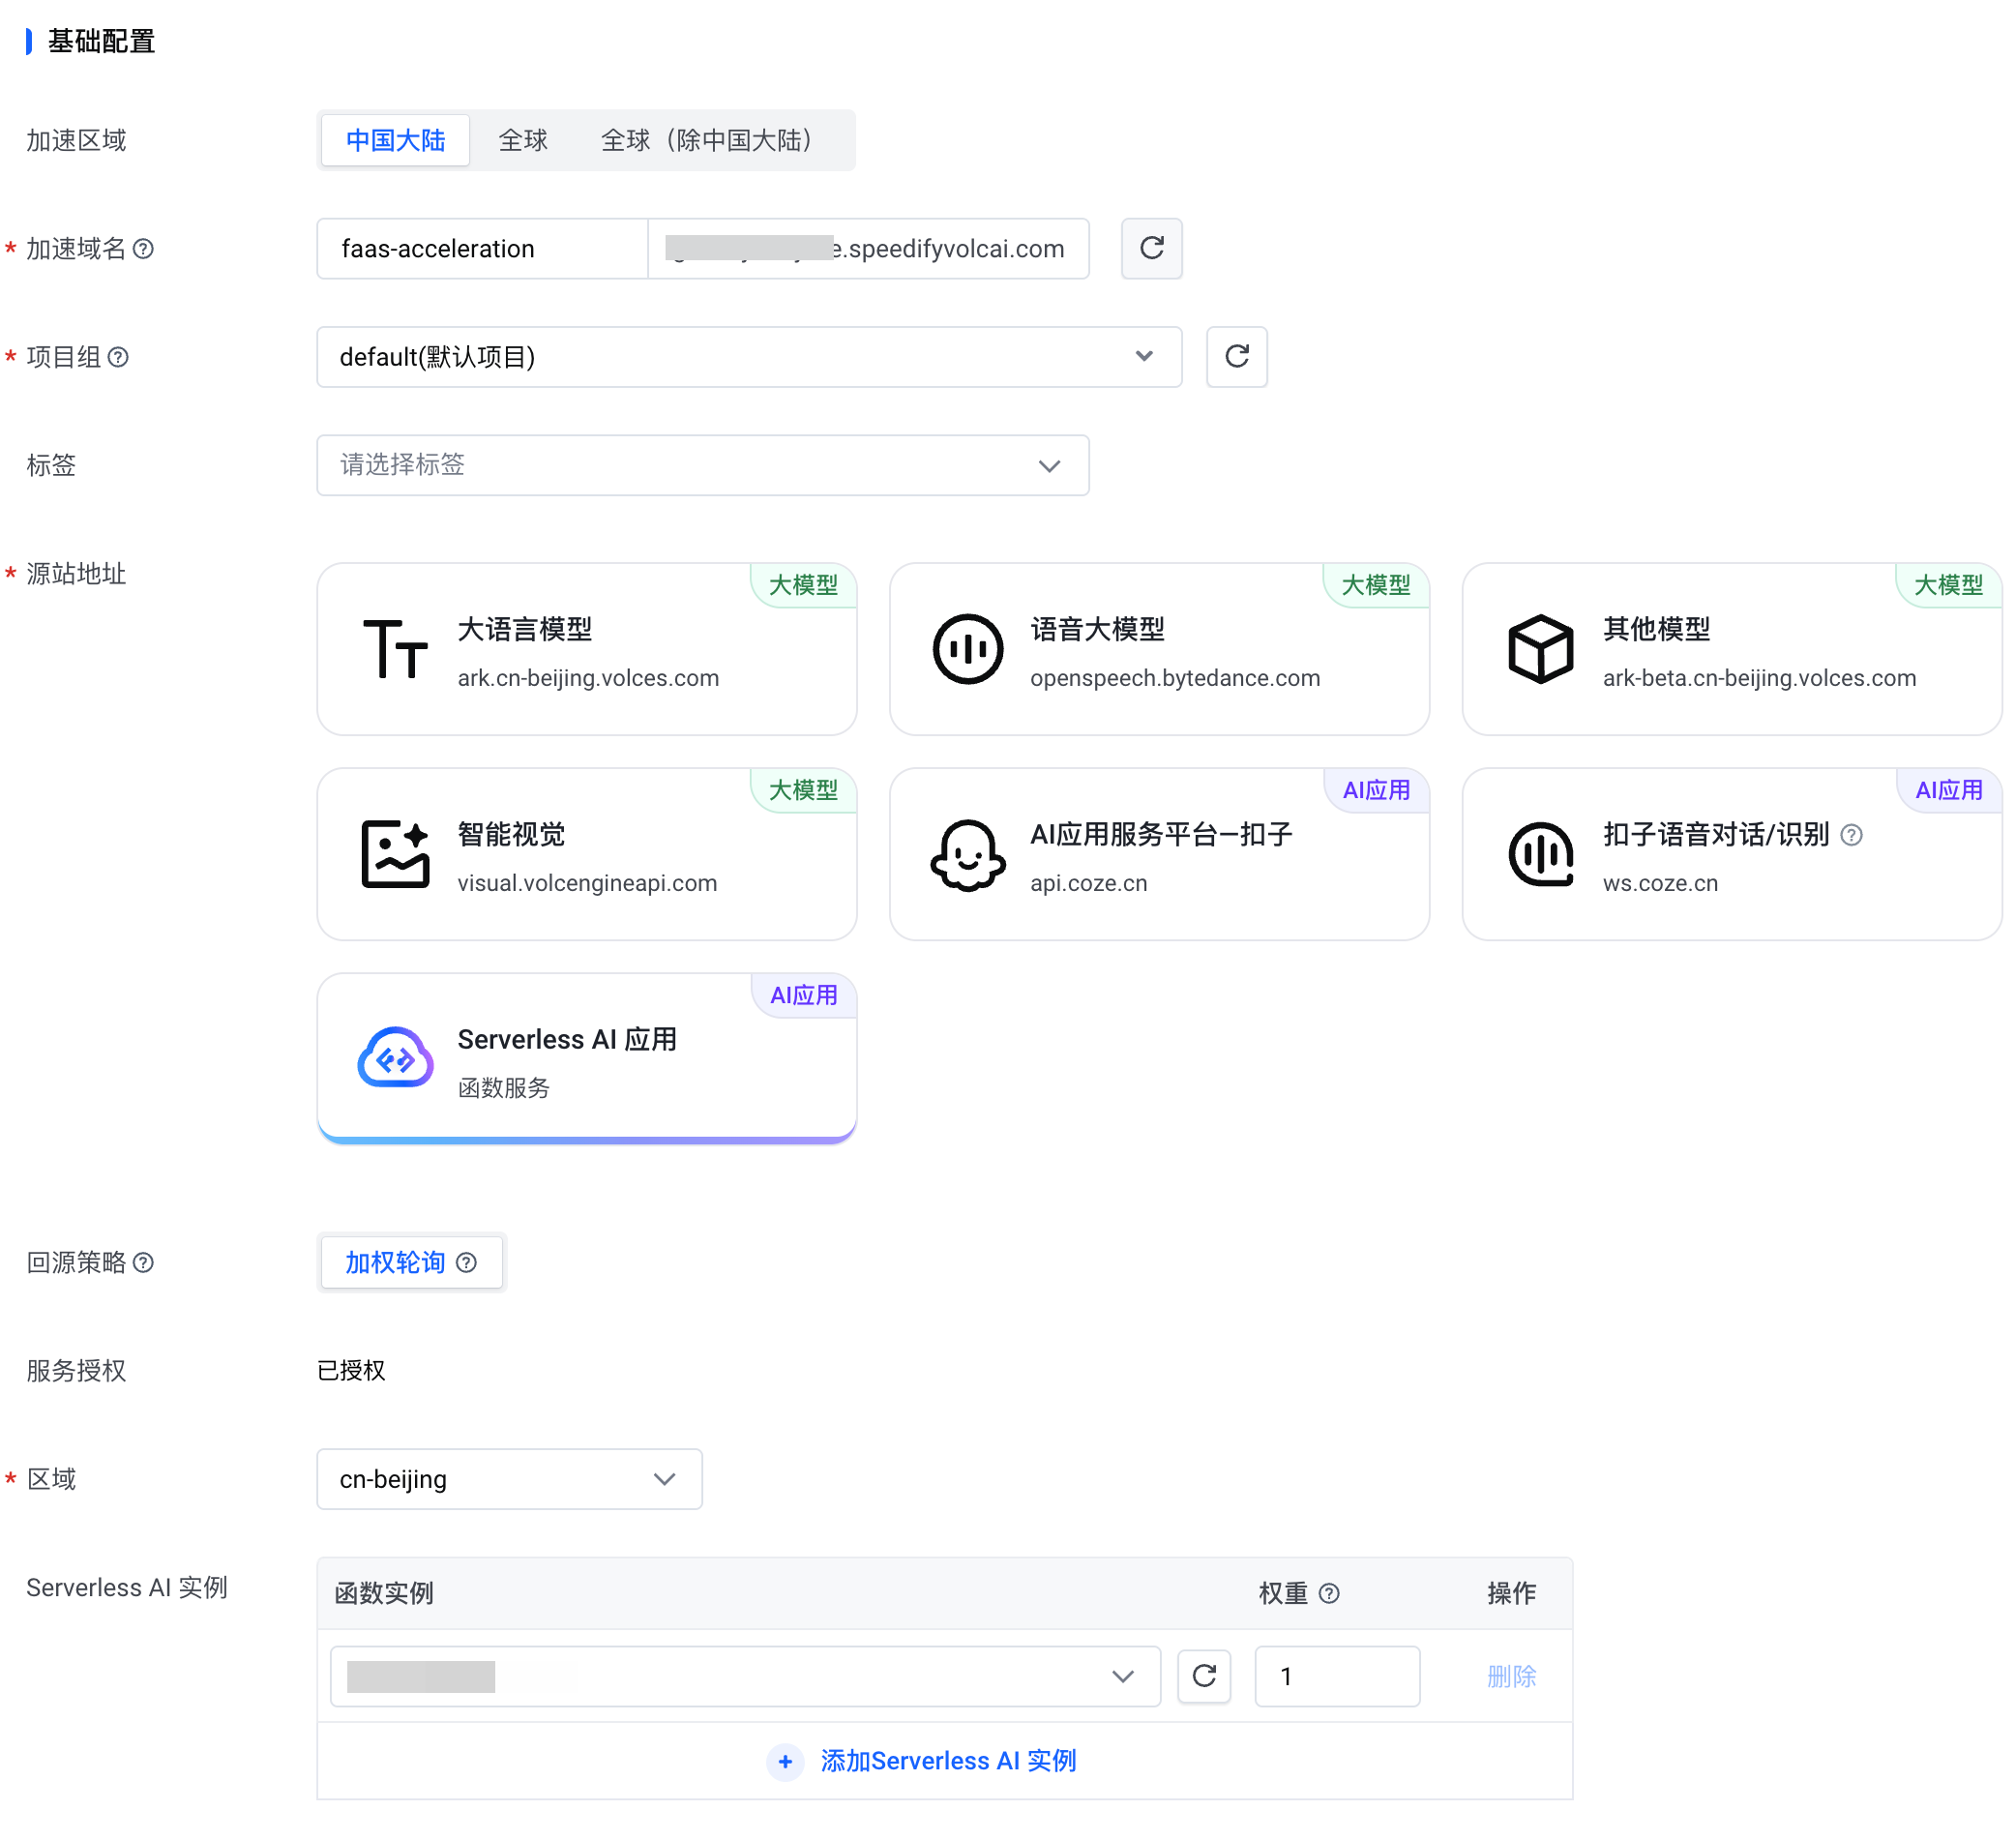The width and height of the screenshot is (2016, 1840).
Task: Click the 扣子 Coze mascot icon
Action: click(x=968, y=855)
